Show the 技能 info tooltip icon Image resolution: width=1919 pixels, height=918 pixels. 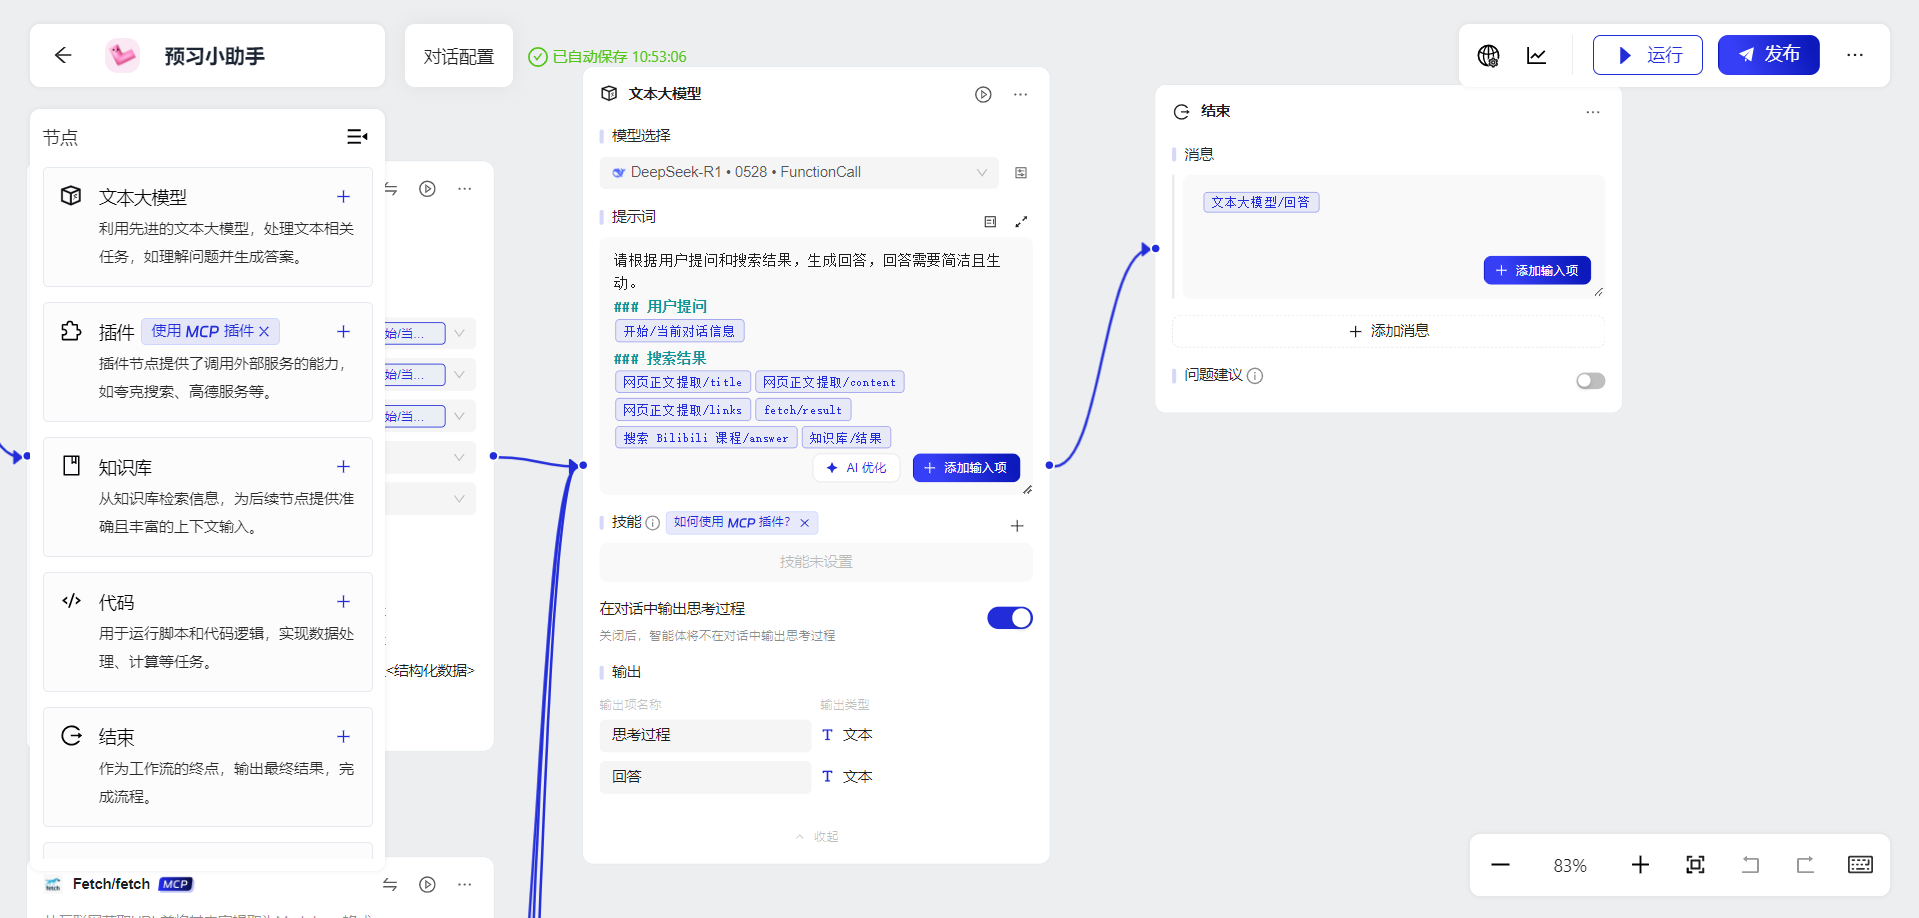coord(652,523)
